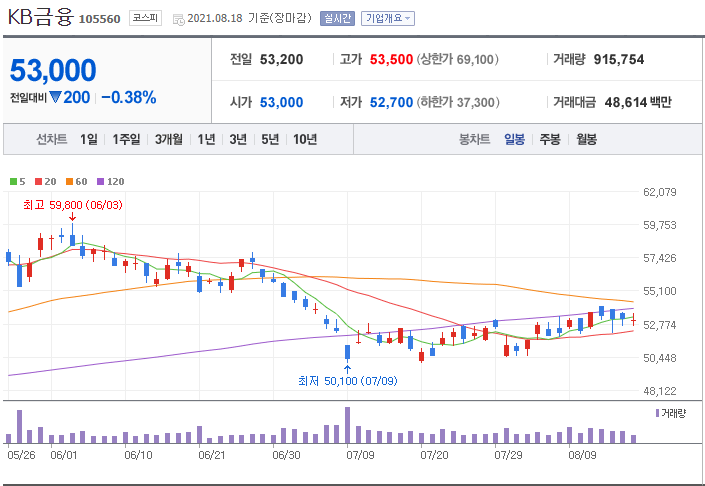Screen dimensions: 705x486
Task: Click the calendar icon beside 2021.08.18
Action: click(x=178, y=19)
